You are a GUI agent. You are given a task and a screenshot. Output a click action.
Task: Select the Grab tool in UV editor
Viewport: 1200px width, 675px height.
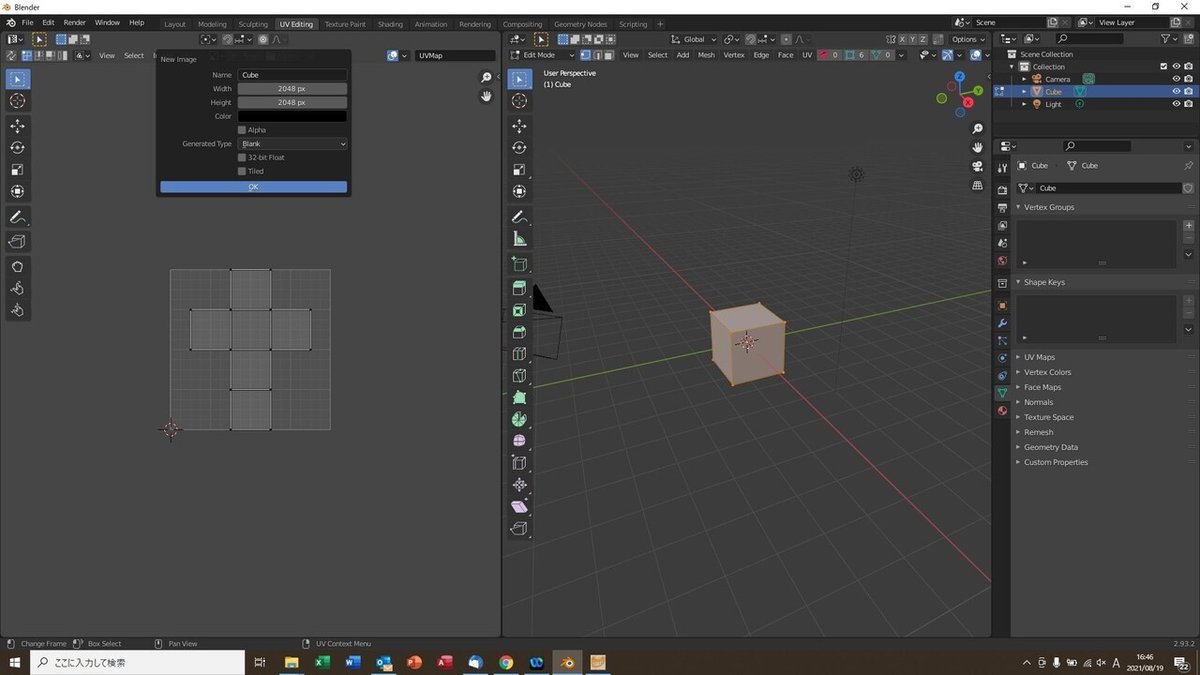17,266
